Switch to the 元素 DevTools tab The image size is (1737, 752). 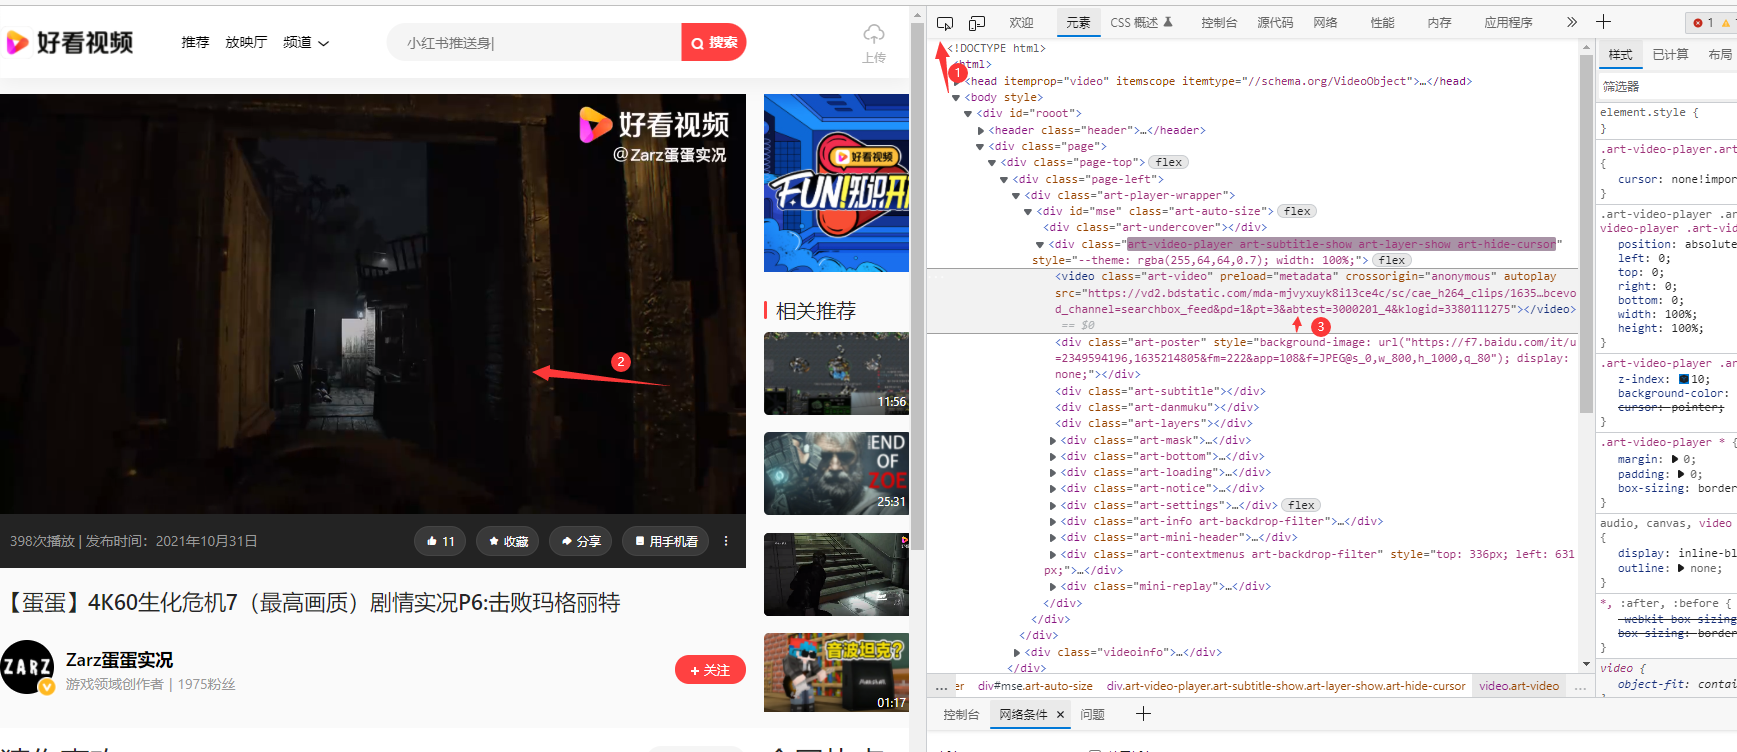point(1078,23)
